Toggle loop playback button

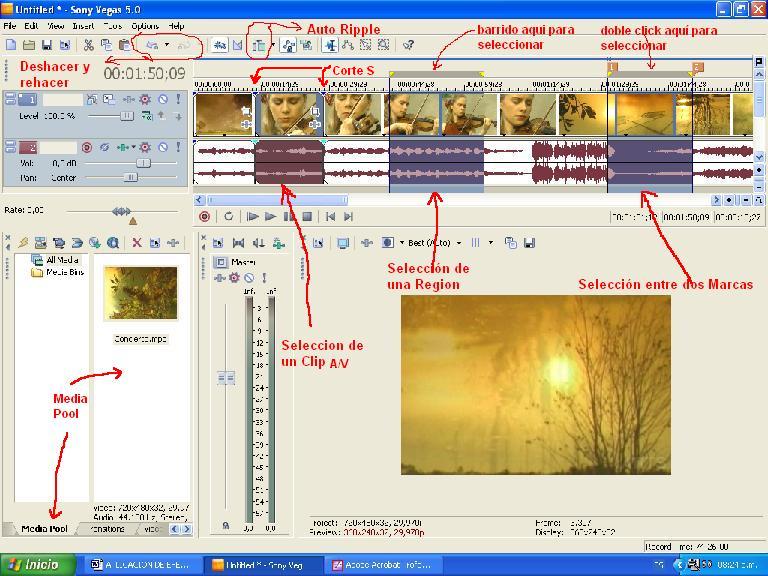coord(229,216)
